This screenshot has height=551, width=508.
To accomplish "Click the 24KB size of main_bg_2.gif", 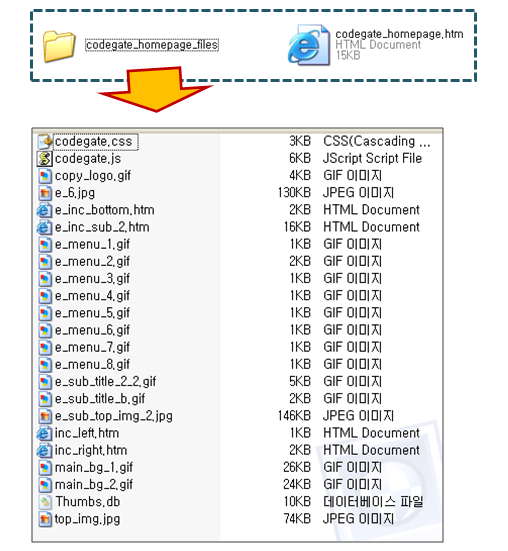I will [x=298, y=485].
